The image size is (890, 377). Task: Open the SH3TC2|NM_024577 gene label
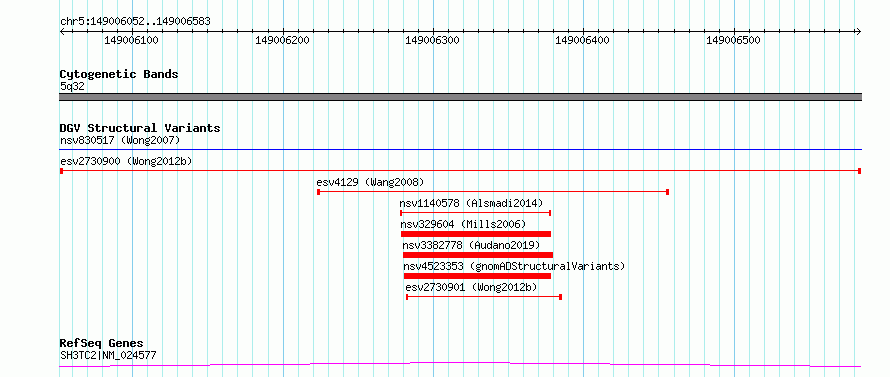[x=108, y=356]
